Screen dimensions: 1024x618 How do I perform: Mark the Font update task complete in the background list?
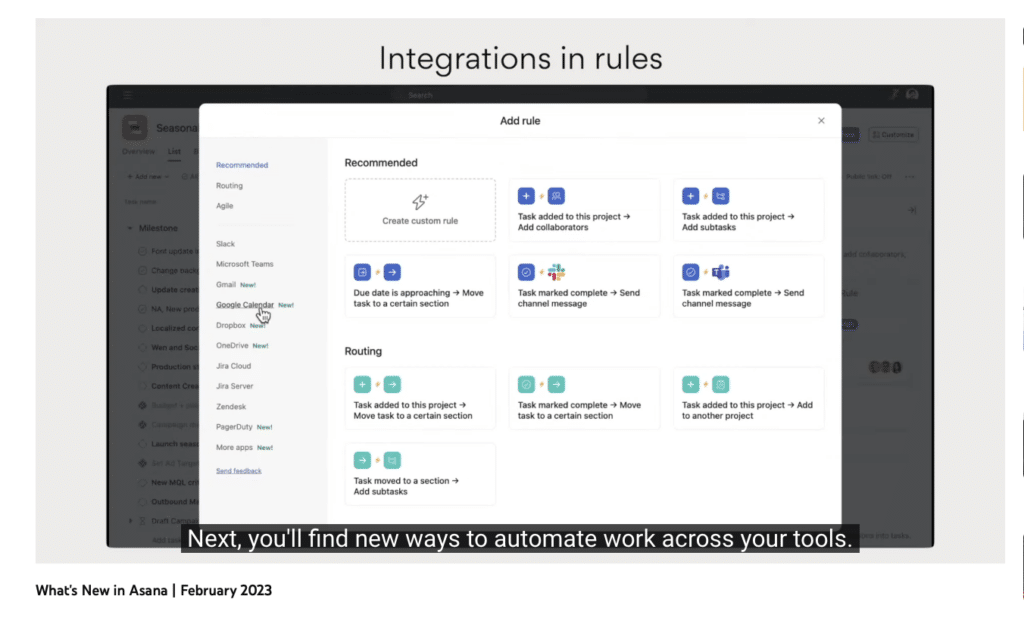[142, 252]
